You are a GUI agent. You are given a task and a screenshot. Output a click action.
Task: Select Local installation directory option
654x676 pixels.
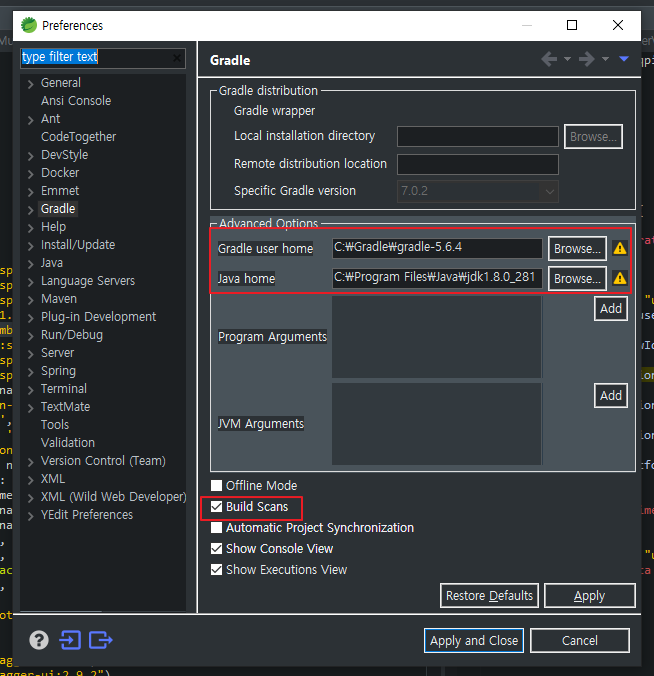304,136
